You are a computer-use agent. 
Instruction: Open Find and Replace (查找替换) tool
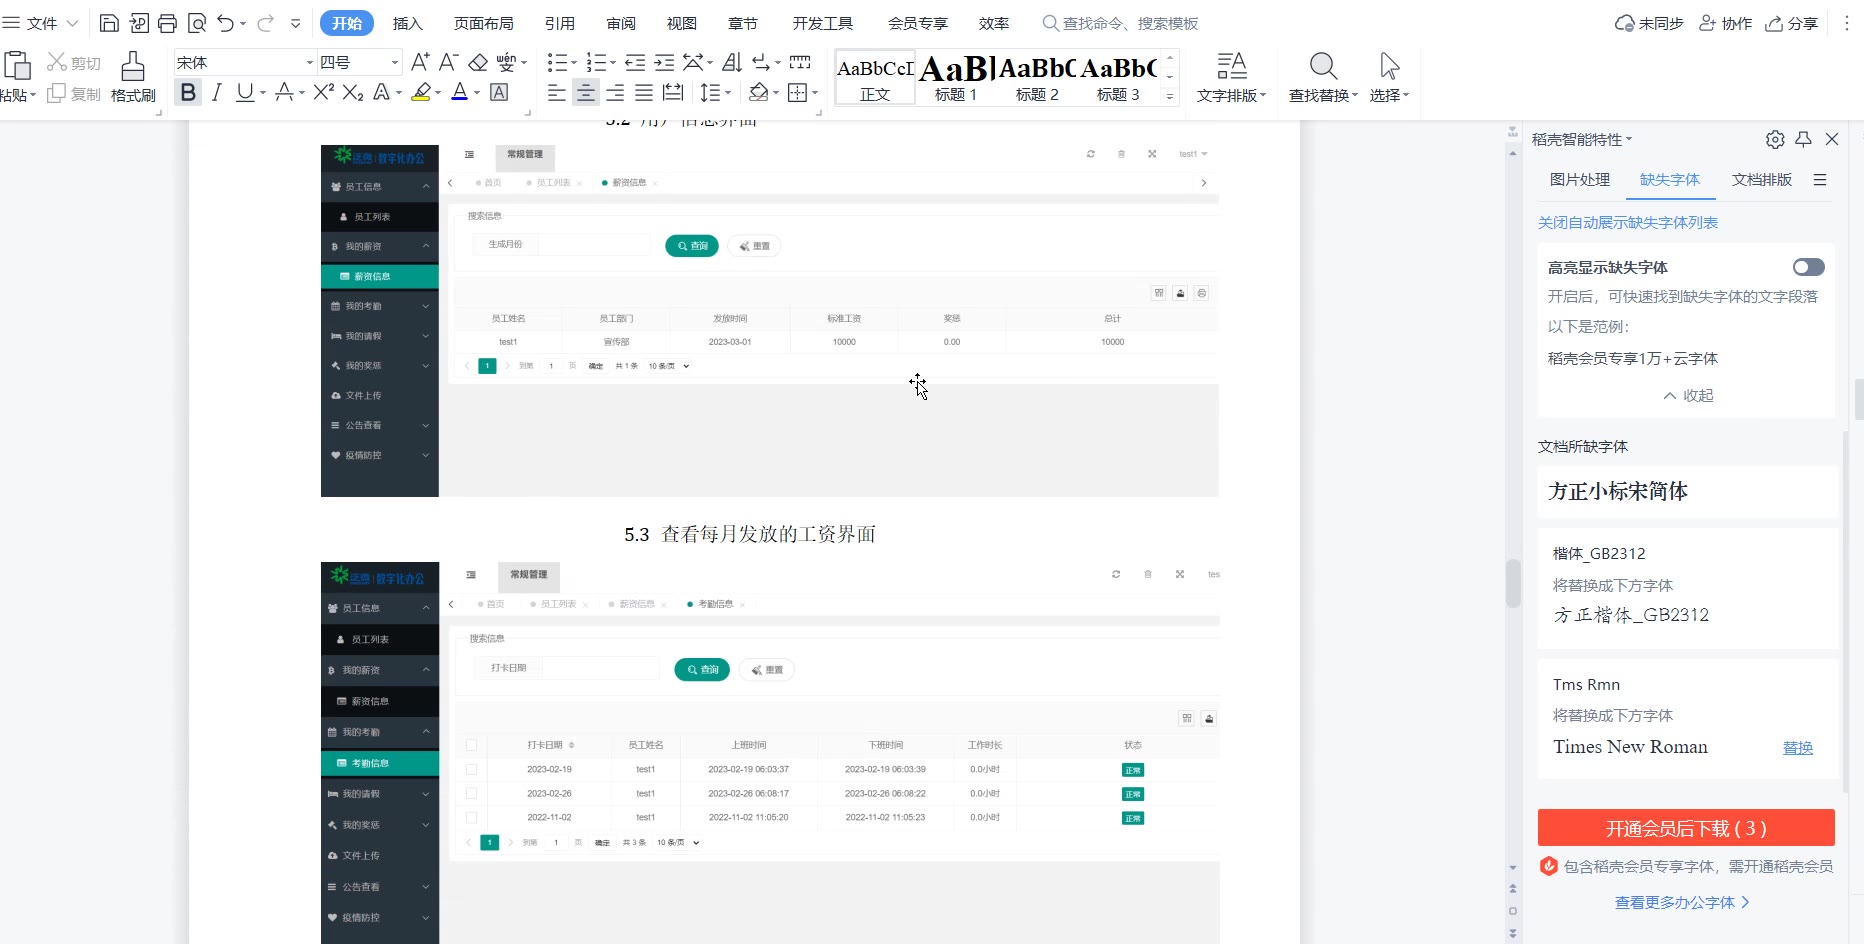click(1322, 77)
